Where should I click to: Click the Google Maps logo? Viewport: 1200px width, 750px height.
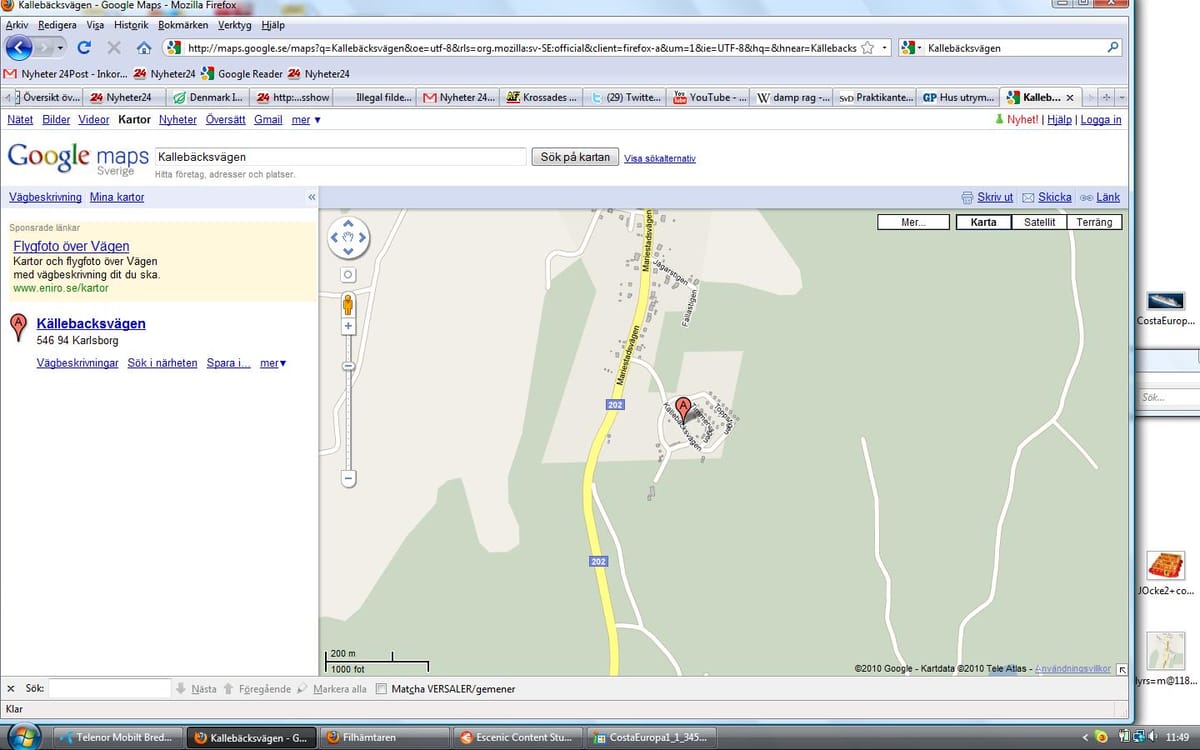(77, 158)
